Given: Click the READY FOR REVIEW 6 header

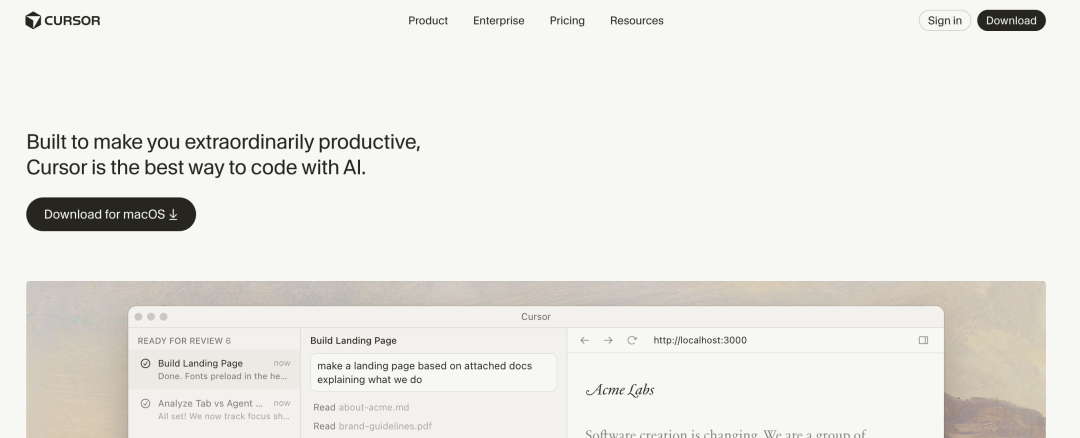Looking at the screenshot, I should [x=184, y=341].
